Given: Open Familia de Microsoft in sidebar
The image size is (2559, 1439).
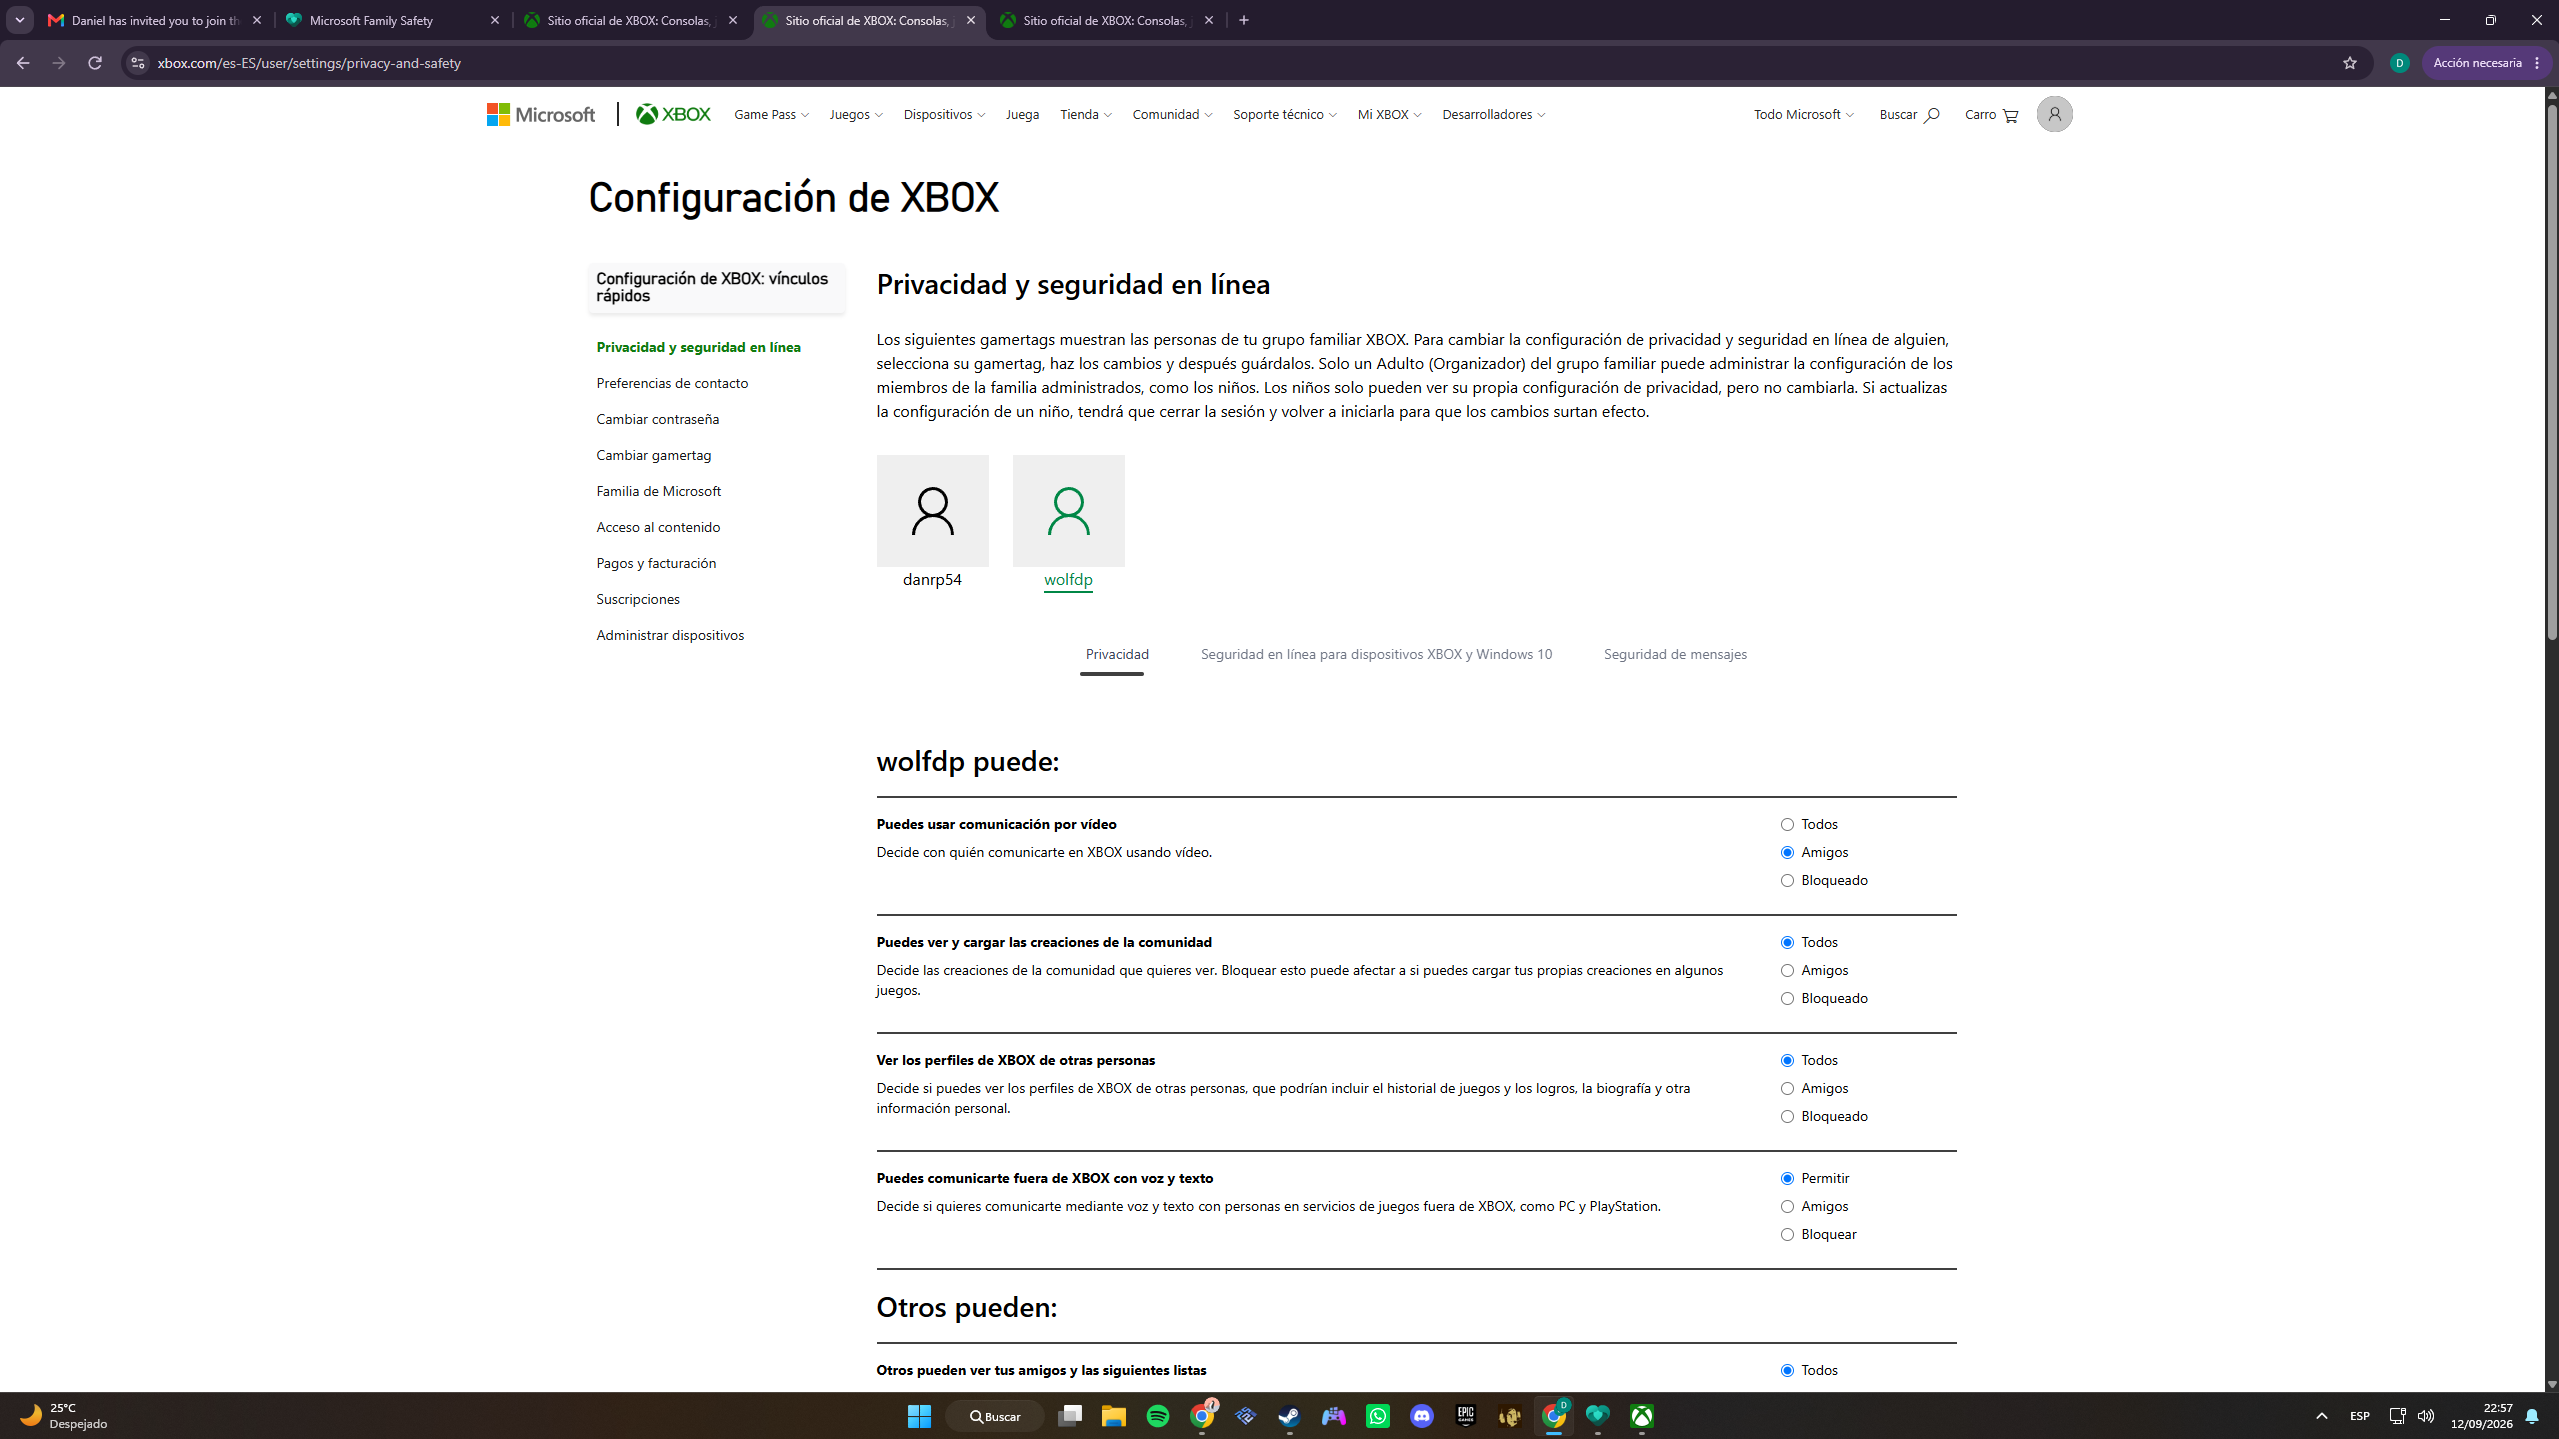Looking at the screenshot, I should [658, 491].
